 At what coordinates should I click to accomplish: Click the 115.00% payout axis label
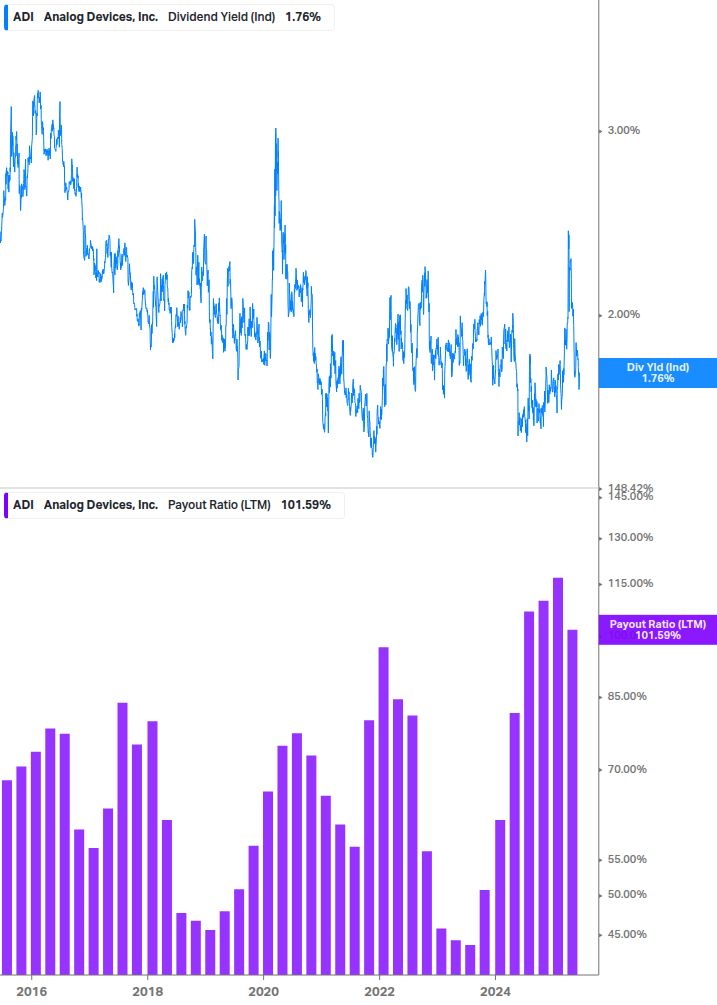pyautogui.click(x=630, y=583)
